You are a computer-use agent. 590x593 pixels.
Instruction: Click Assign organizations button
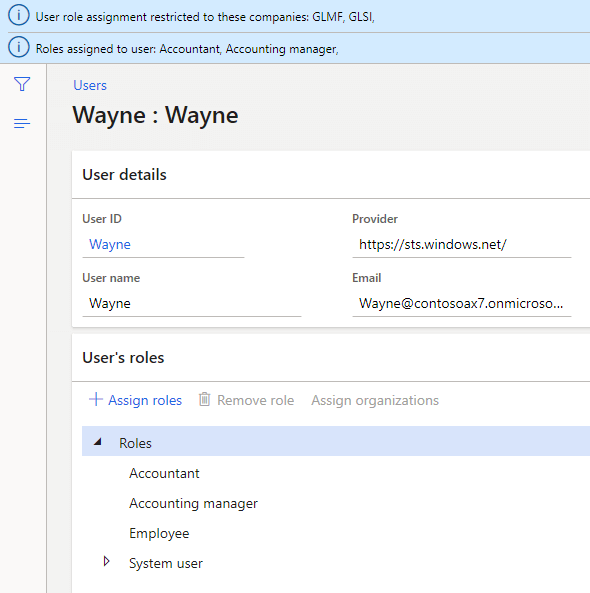click(x=375, y=400)
